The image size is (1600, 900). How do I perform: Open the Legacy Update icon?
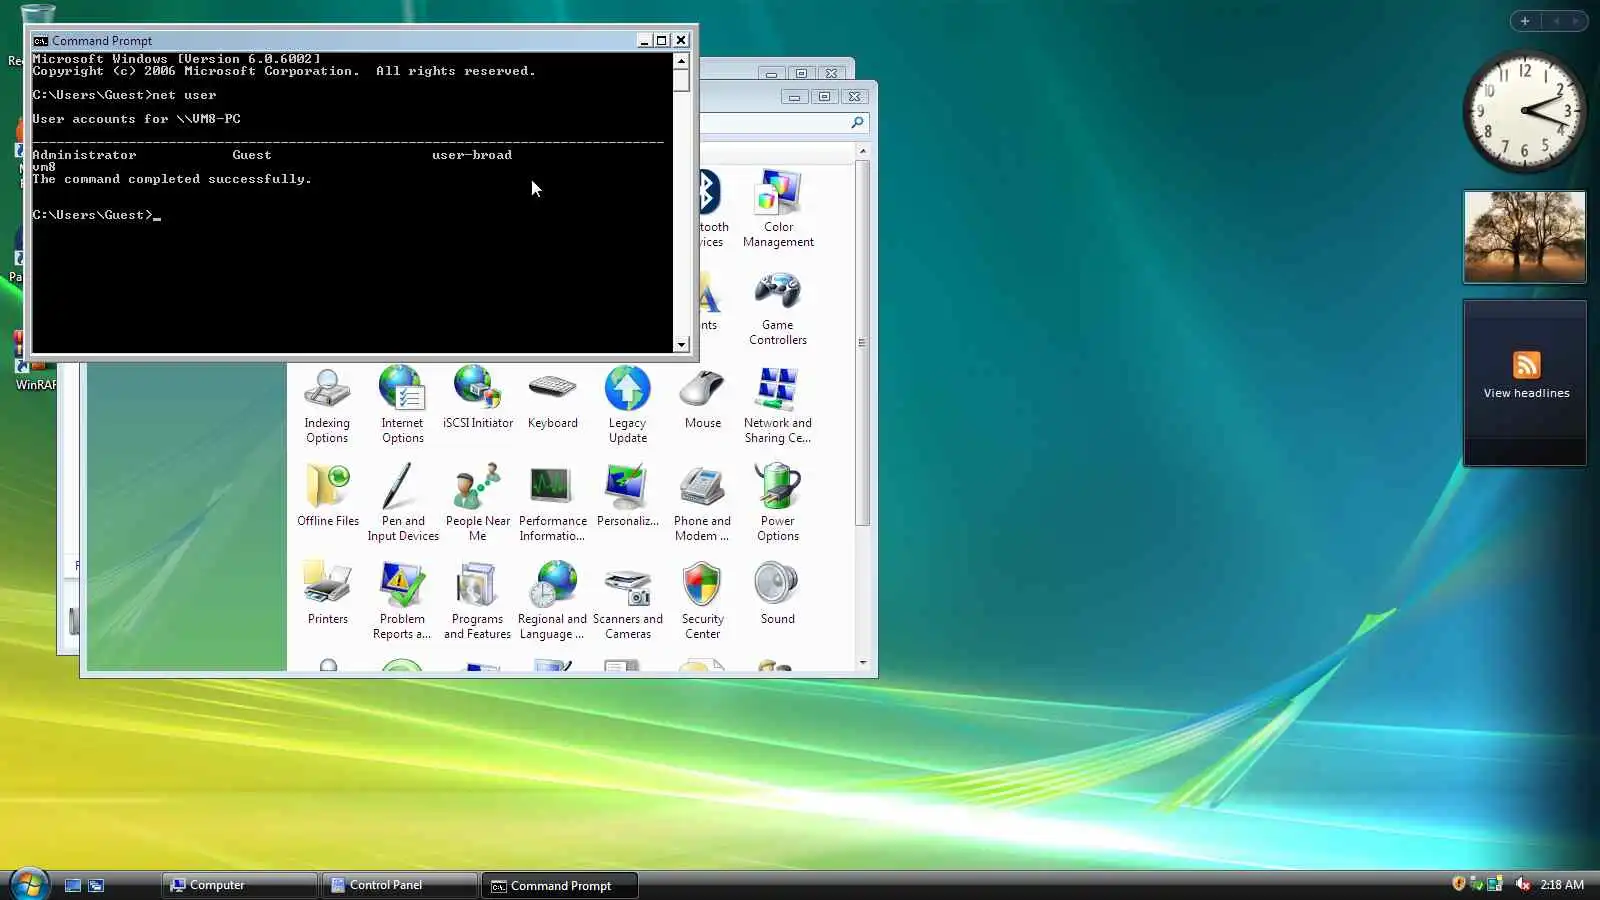coord(628,405)
